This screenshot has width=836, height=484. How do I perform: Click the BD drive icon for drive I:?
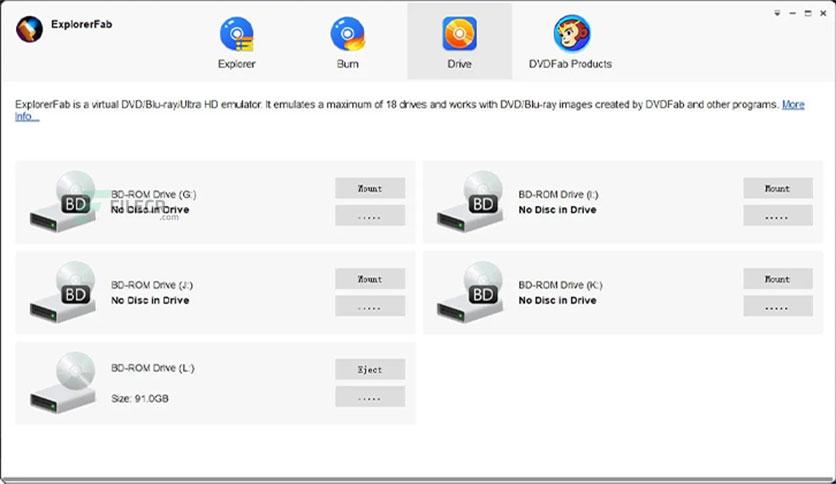click(x=471, y=201)
